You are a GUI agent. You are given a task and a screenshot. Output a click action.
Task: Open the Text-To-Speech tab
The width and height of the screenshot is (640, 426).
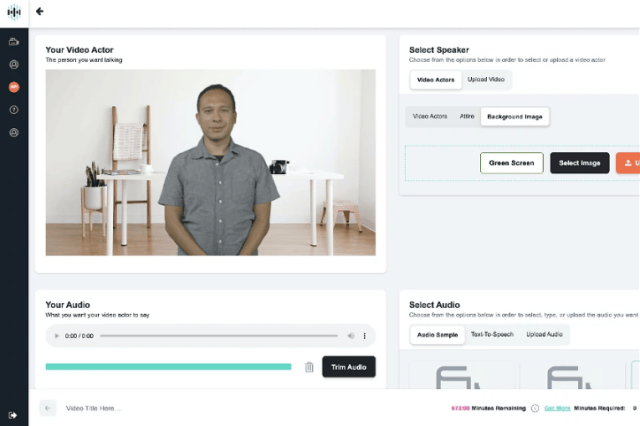[492, 334]
